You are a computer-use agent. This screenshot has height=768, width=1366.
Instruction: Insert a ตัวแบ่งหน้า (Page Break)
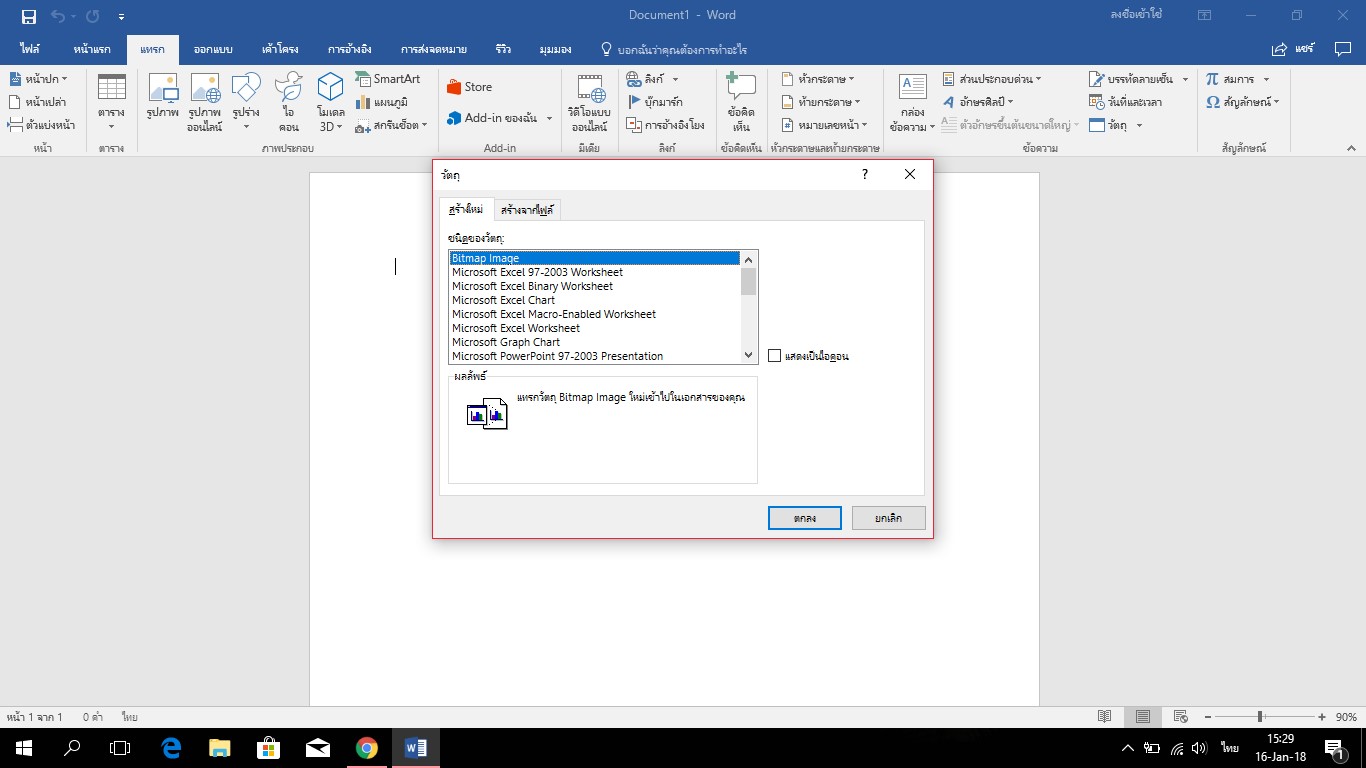tap(41, 125)
